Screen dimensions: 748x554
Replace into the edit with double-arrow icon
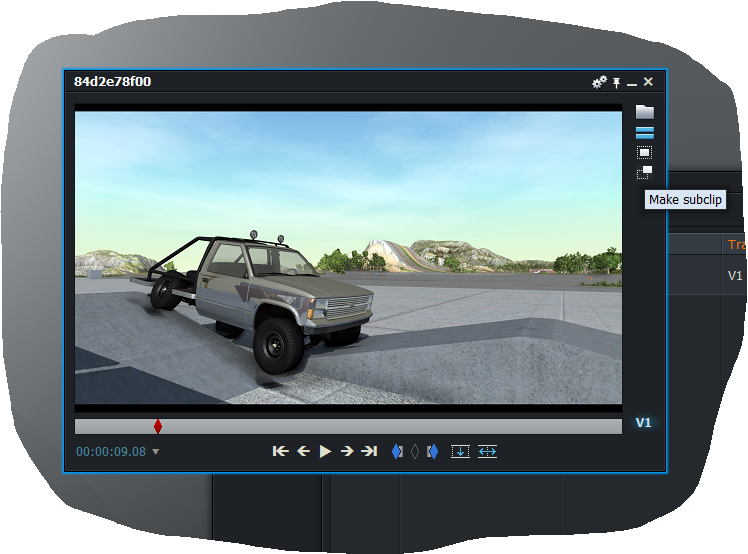[488, 451]
